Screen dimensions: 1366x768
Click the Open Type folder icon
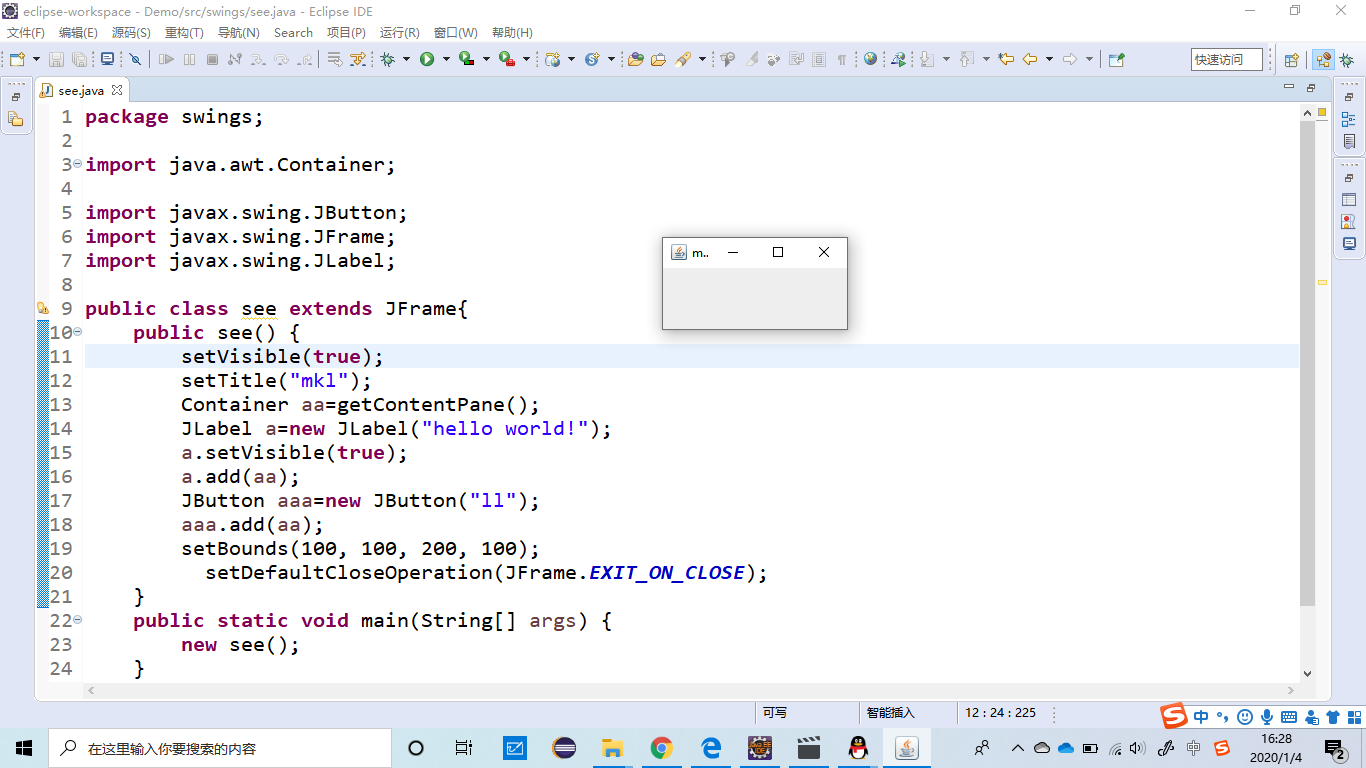pyautogui.click(x=635, y=59)
